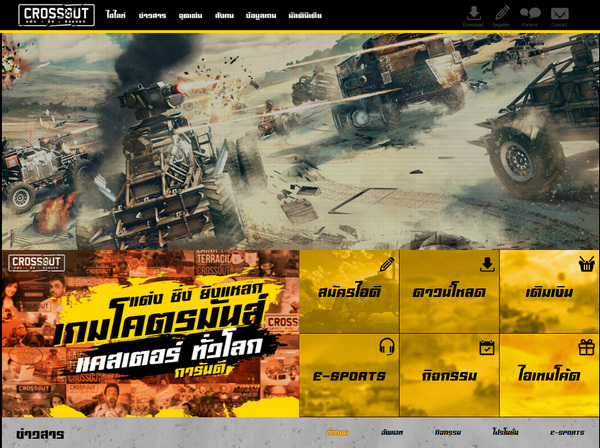This screenshot has height=448, width=600.
Task: Switch to the E-SPORTS news tab
Action: point(567,433)
